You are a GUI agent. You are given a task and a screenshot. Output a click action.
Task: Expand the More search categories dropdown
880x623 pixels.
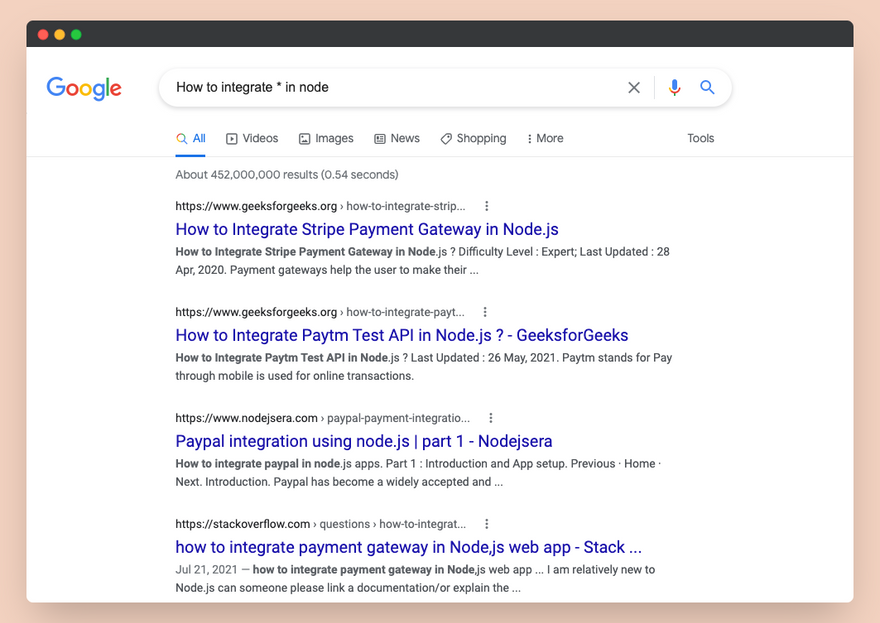[545, 139]
